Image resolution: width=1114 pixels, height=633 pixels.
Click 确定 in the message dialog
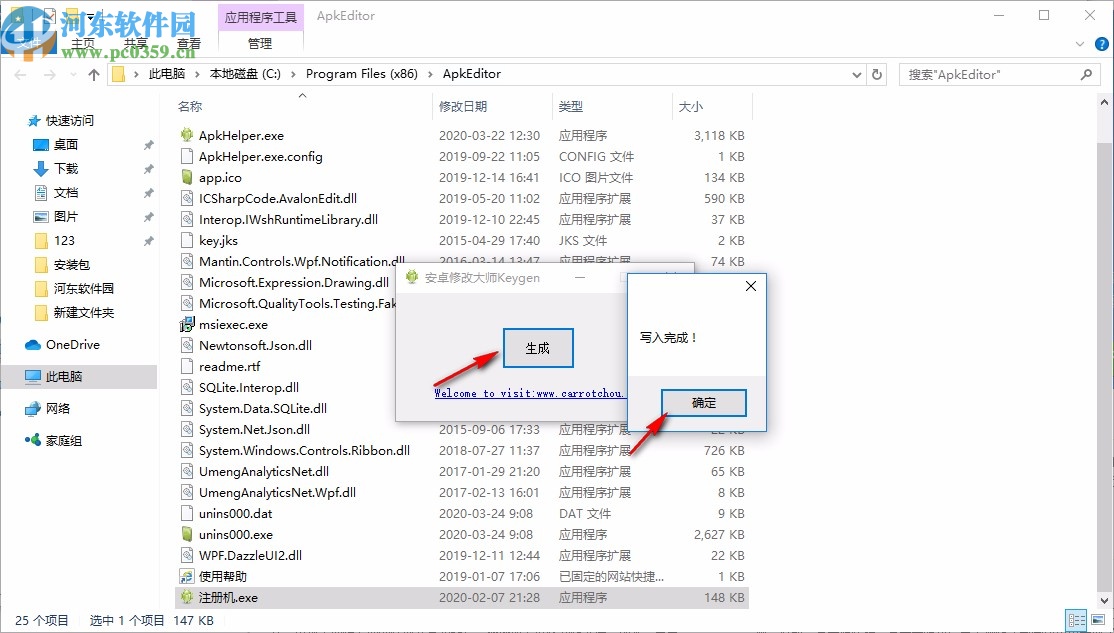tap(704, 403)
